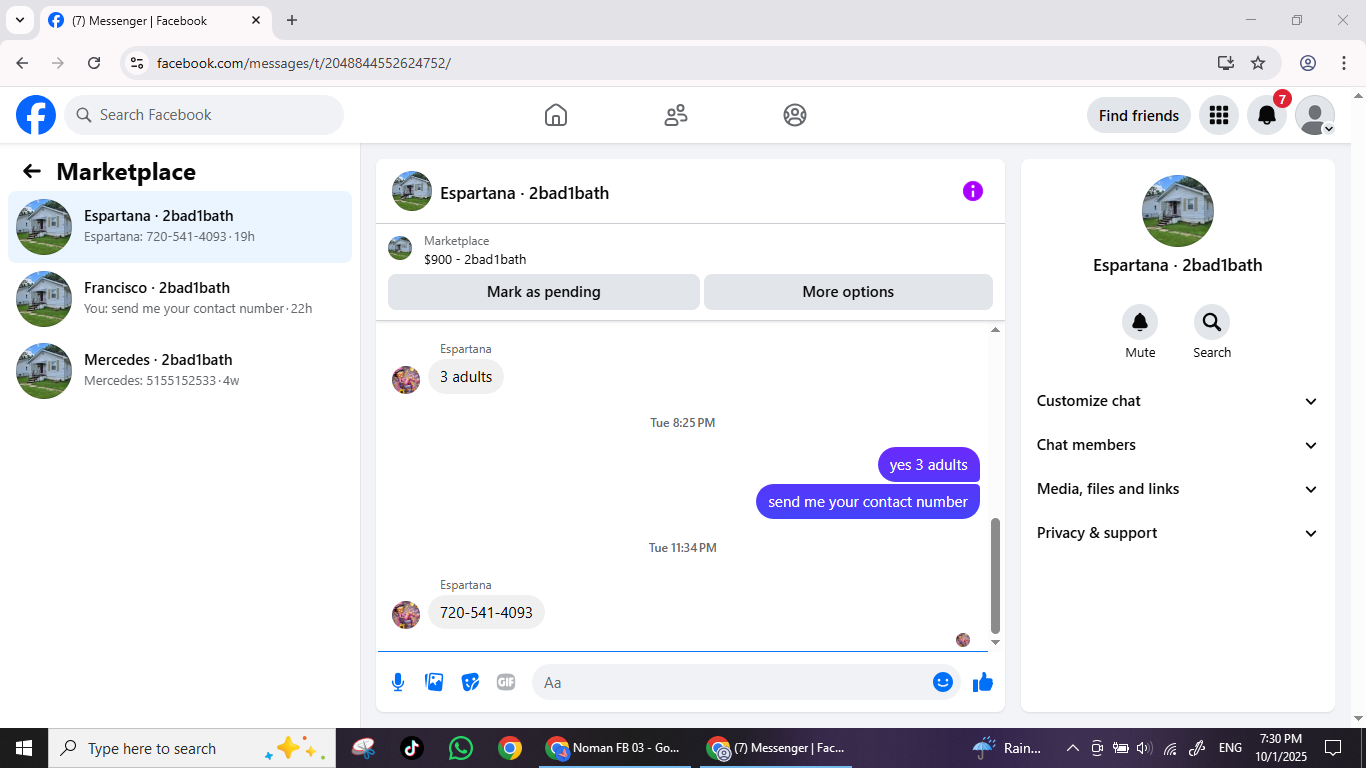Choose a sticker icon
The width and height of the screenshot is (1366, 768).
(470, 682)
